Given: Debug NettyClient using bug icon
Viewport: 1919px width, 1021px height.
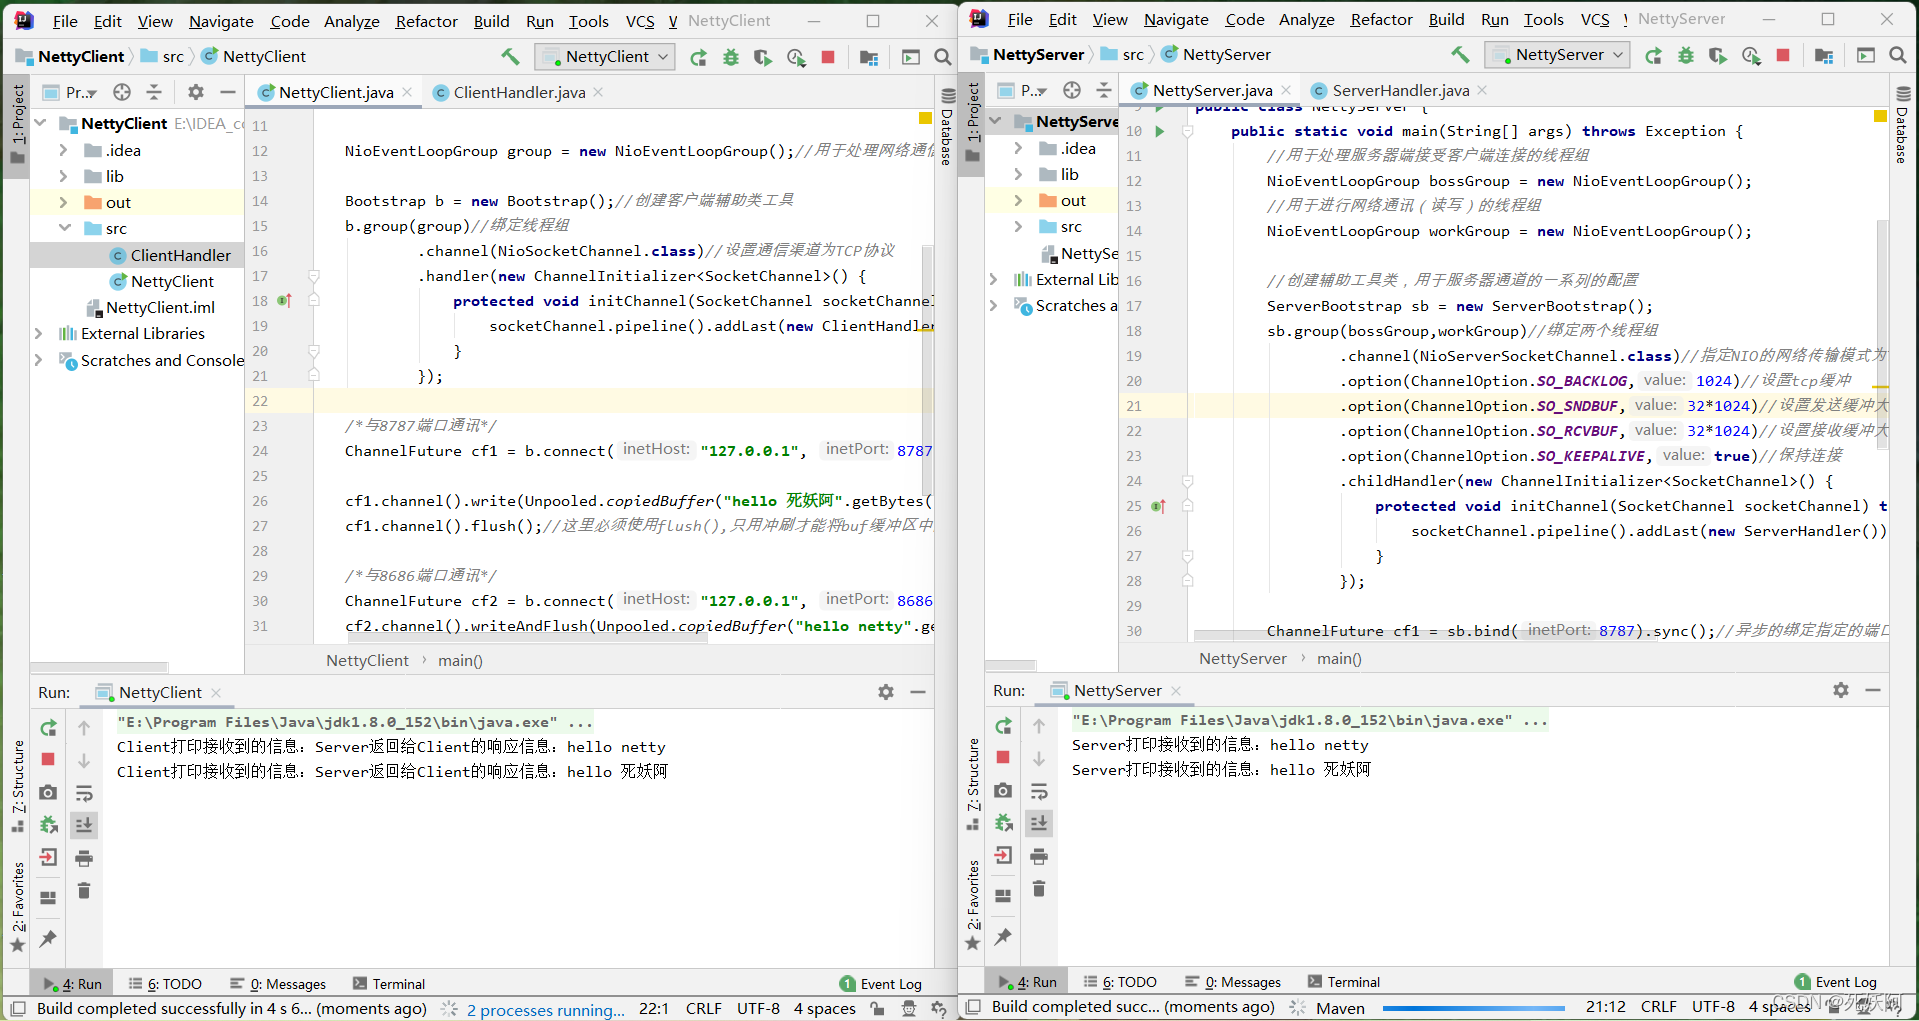Looking at the screenshot, I should point(731,58).
